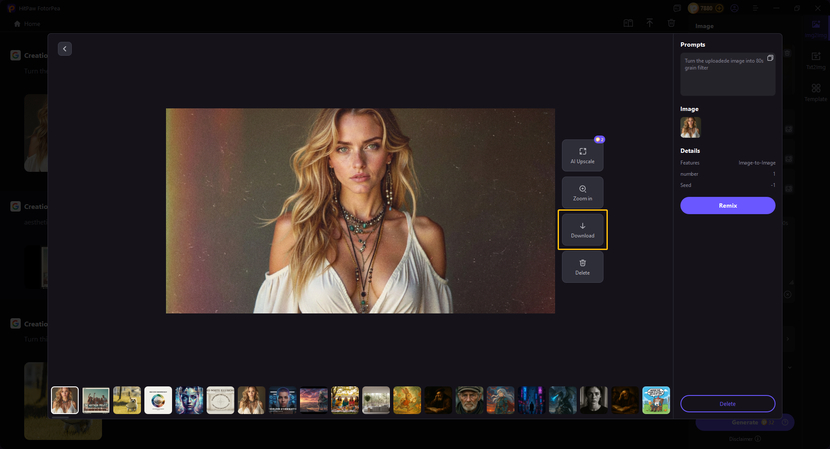Choose the cartoon character thumbnail at end
Screen dimensions: 830x449
[x=656, y=400]
